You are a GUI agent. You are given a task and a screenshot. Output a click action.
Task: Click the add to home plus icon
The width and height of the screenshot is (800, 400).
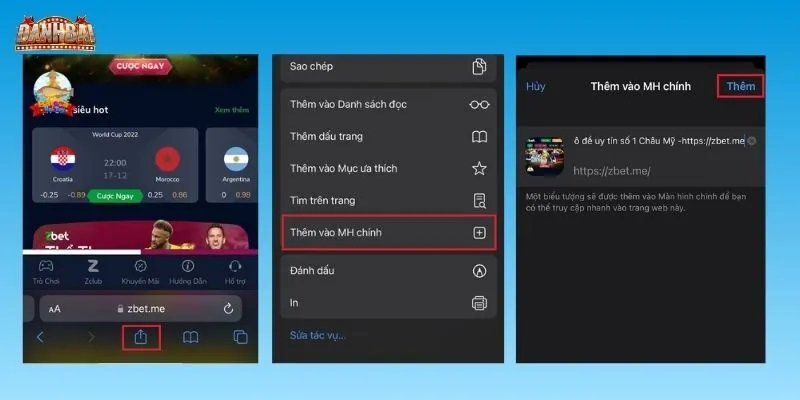[479, 233]
